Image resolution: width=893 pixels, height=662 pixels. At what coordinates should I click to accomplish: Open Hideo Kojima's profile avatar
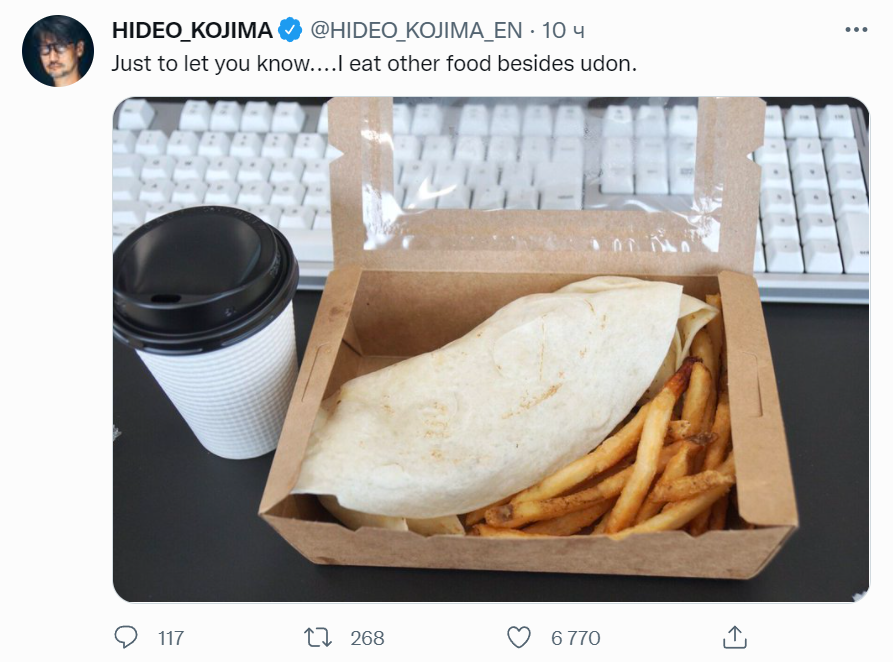point(58,51)
